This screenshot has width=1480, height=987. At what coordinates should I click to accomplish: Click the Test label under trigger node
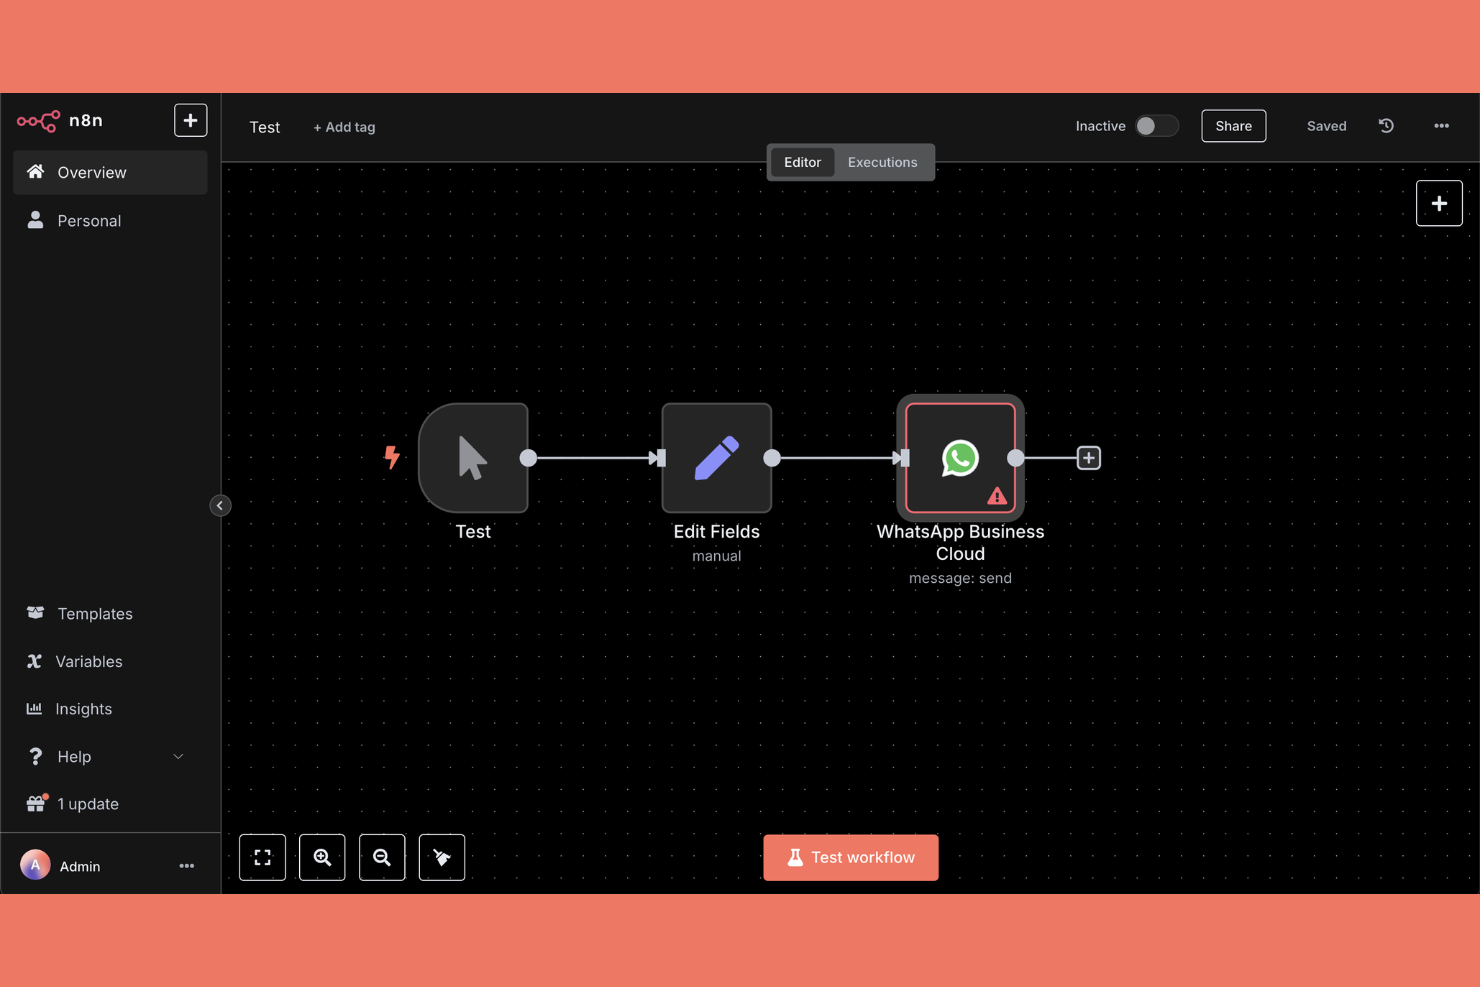pyautogui.click(x=473, y=532)
